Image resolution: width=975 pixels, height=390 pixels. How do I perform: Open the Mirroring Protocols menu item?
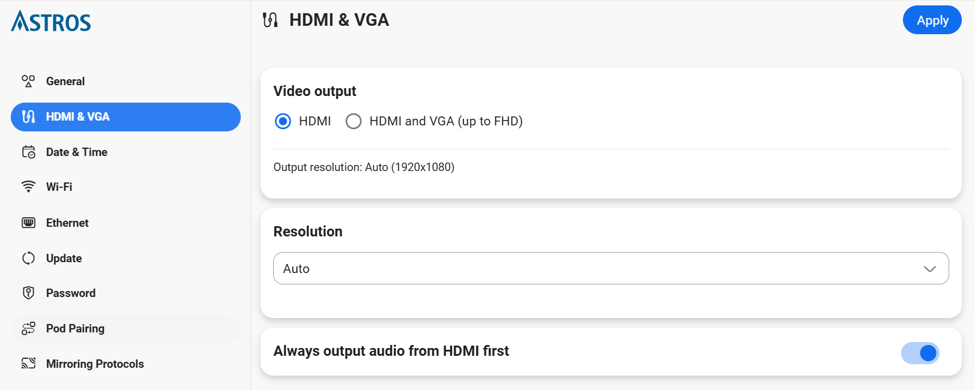tap(126, 364)
